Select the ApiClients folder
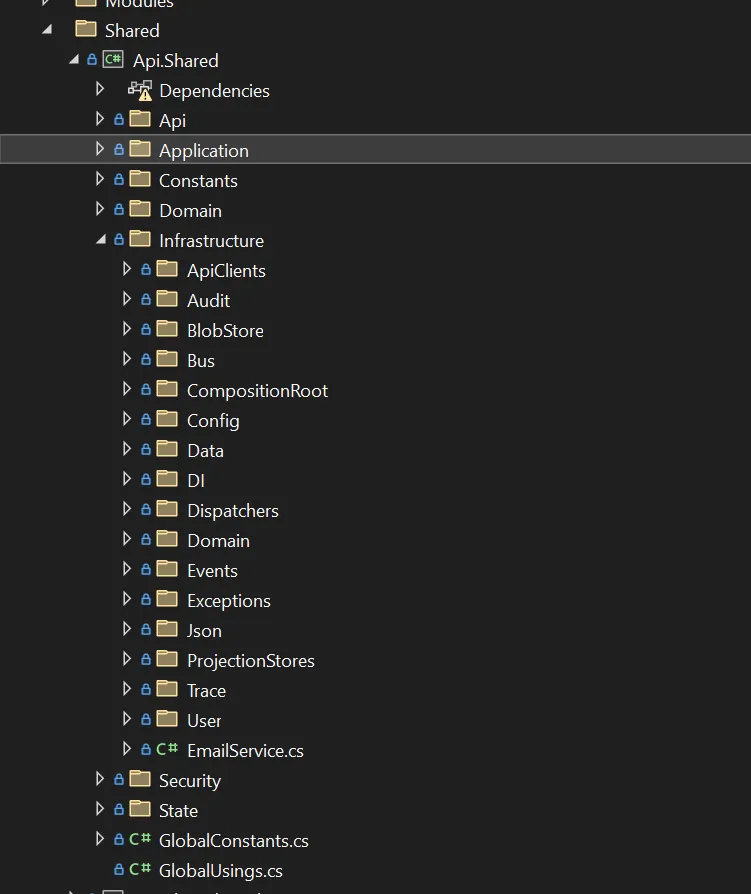 click(x=226, y=271)
